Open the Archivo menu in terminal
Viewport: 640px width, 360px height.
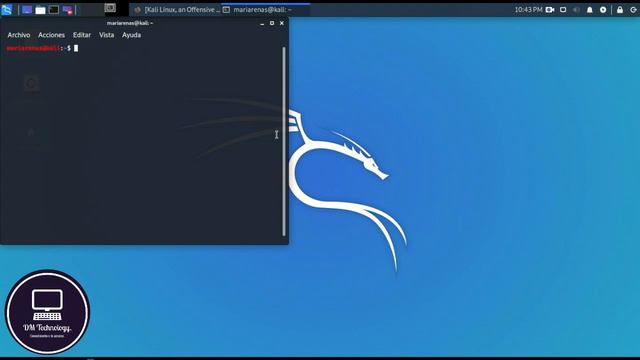pyautogui.click(x=19, y=35)
